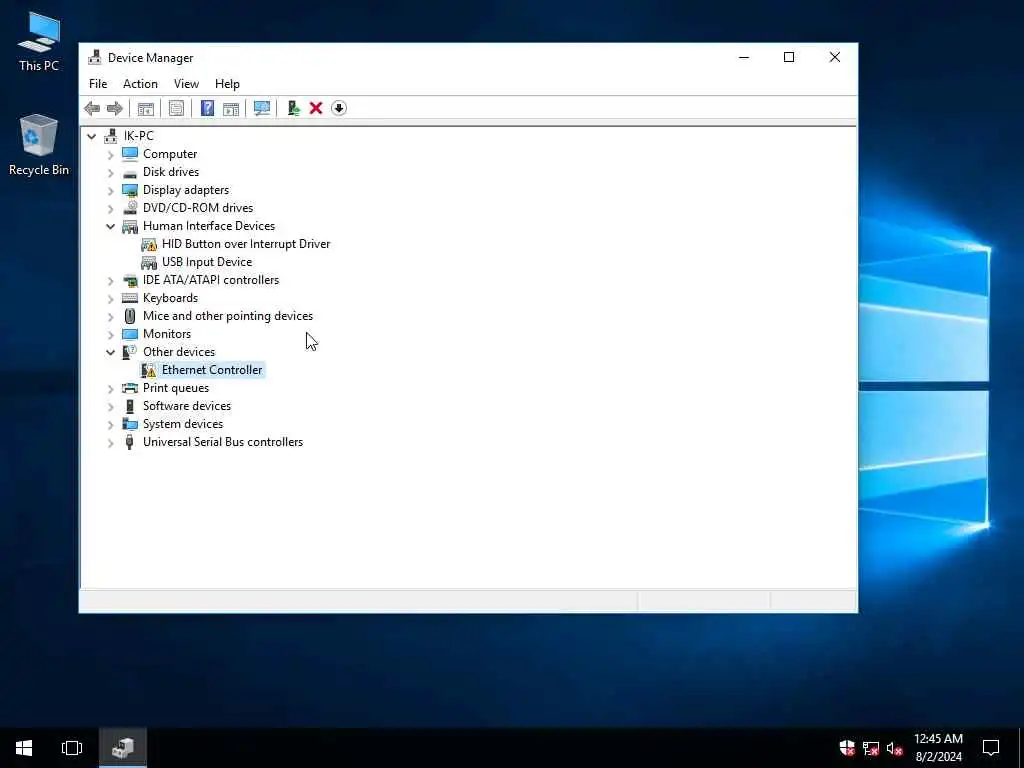The image size is (1024, 768).
Task: Select the Ethernet Controller device
Action: point(212,370)
